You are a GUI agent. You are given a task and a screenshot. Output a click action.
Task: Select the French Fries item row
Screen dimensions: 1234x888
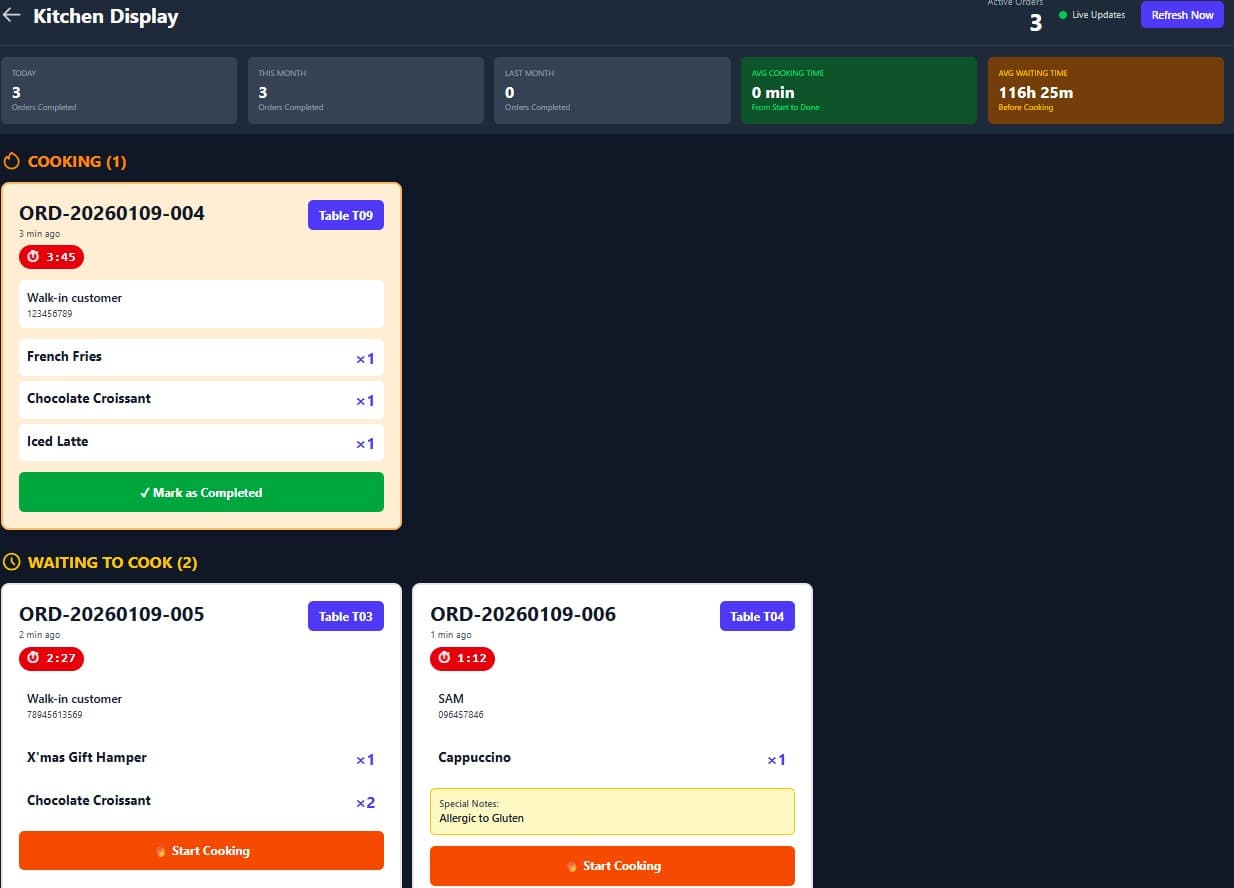(201, 357)
